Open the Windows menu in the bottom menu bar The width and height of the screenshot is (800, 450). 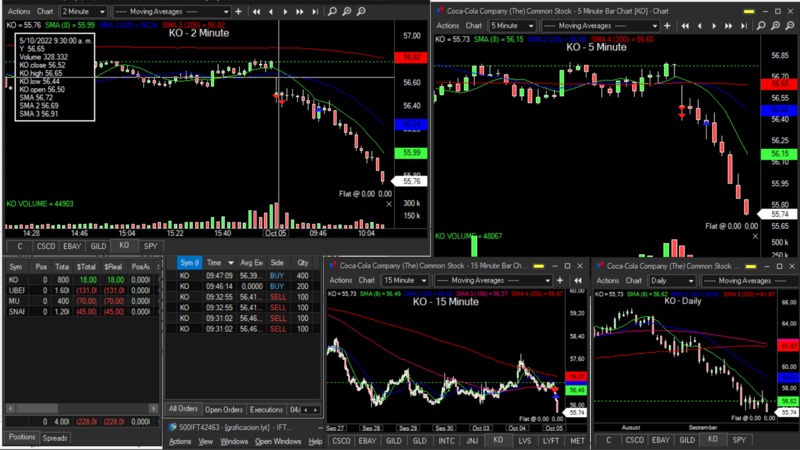tap(233, 441)
